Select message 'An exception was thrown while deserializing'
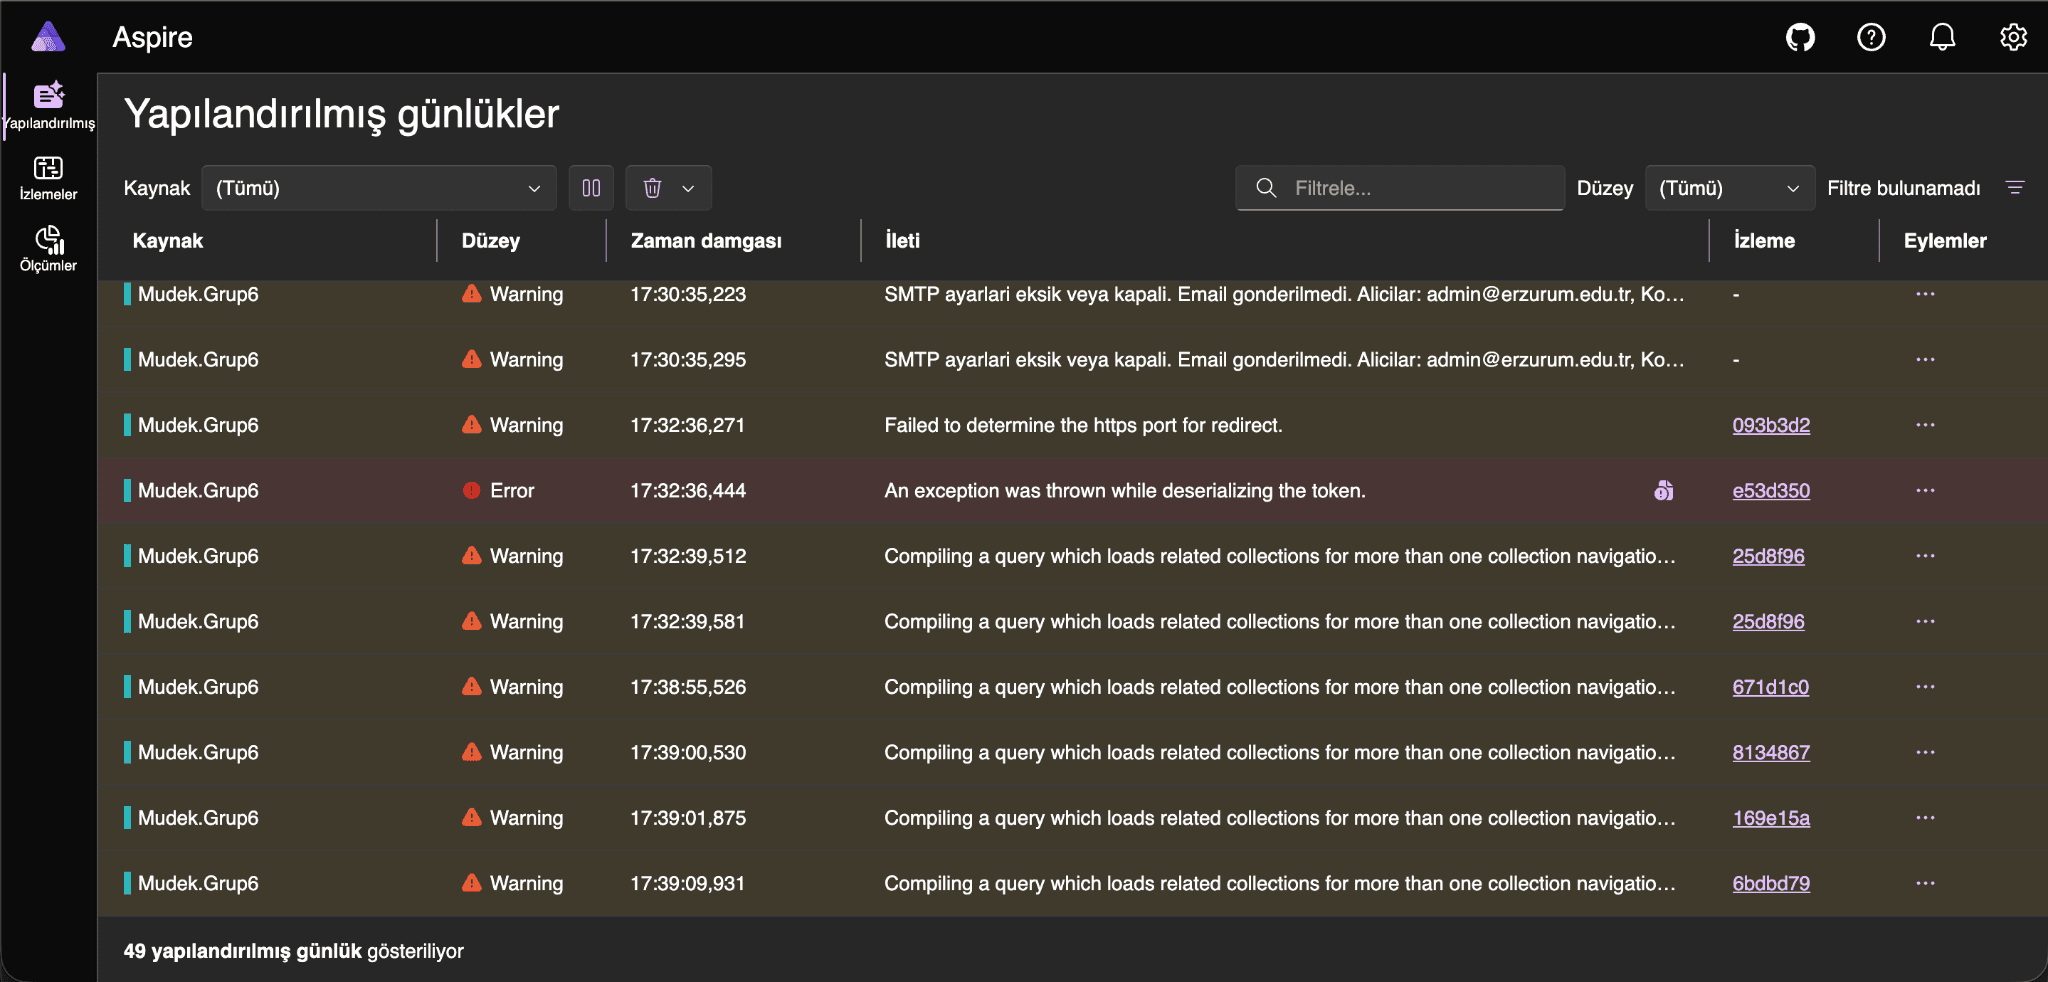 pyautogui.click(x=1125, y=491)
